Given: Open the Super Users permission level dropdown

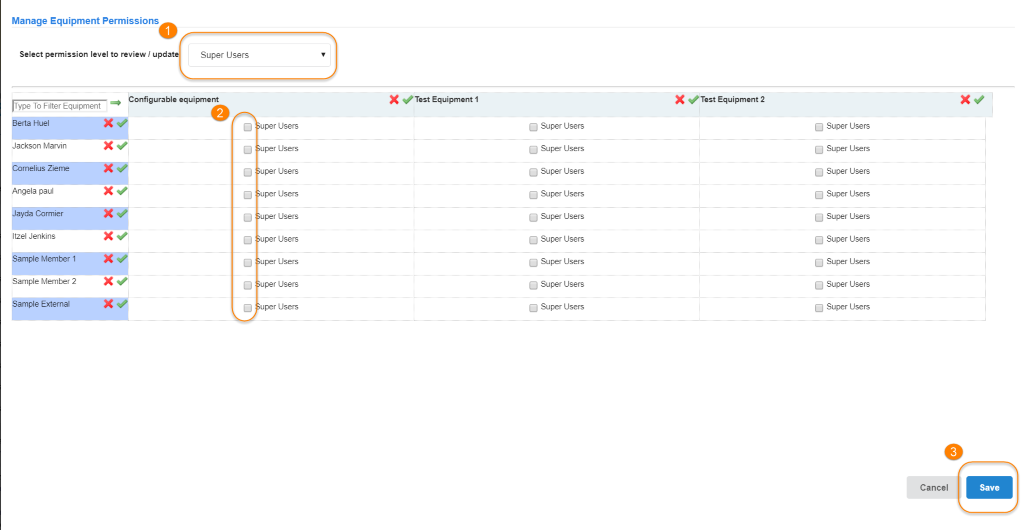Looking at the screenshot, I should [259, 55].
